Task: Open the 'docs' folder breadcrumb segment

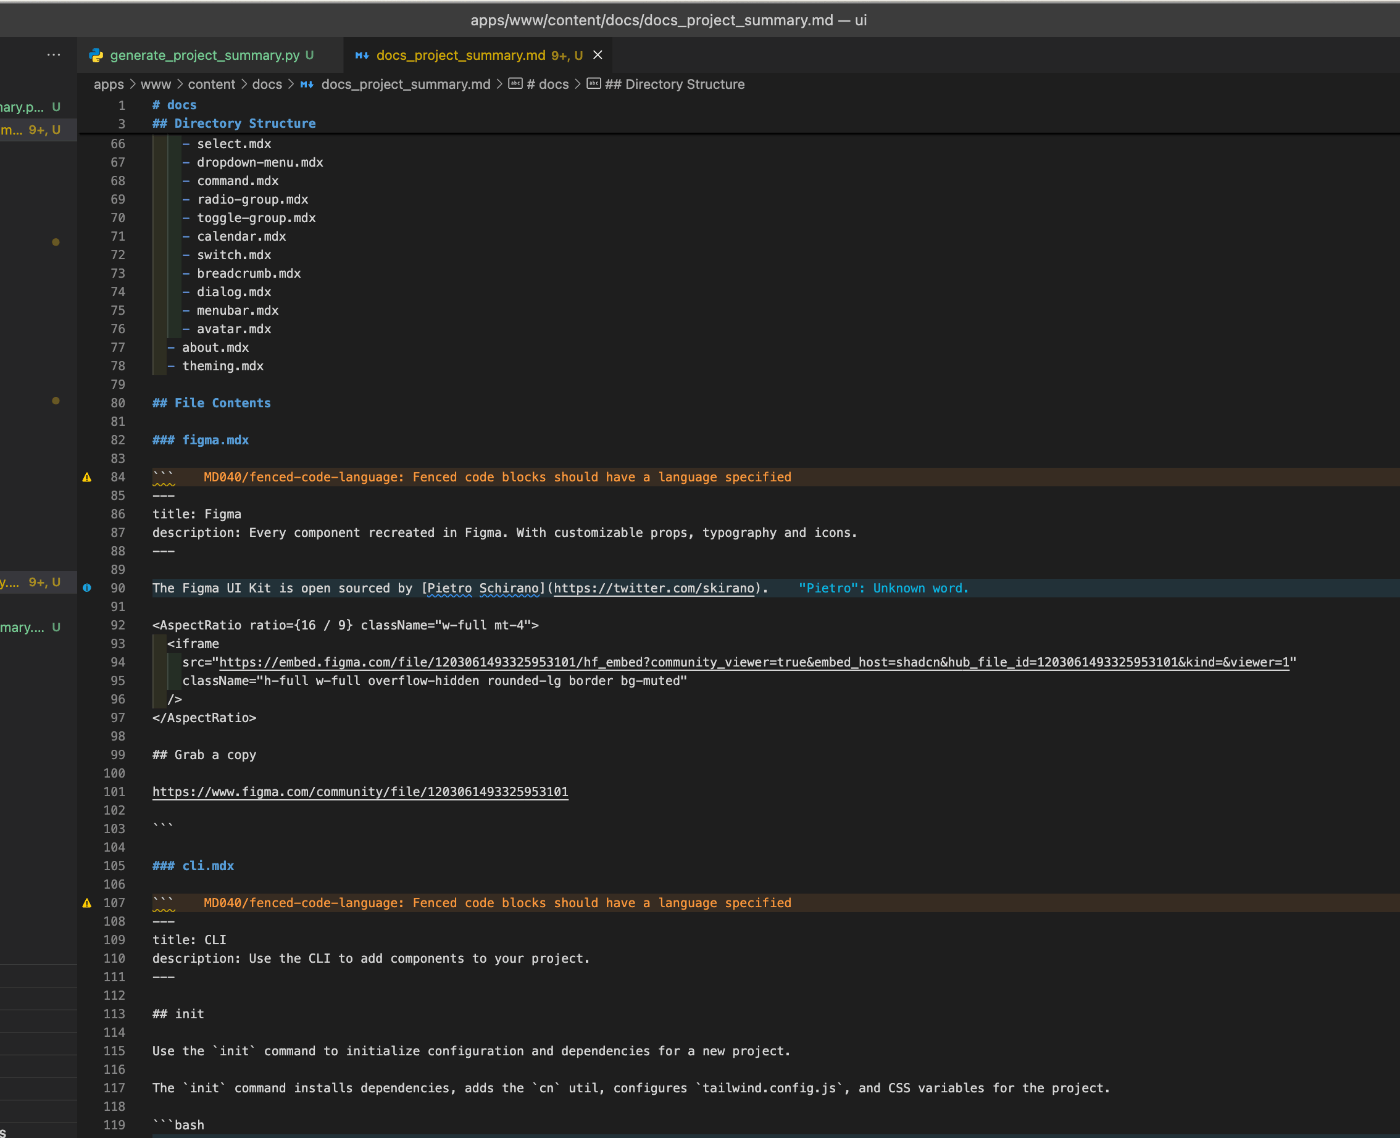Action: 267,85
